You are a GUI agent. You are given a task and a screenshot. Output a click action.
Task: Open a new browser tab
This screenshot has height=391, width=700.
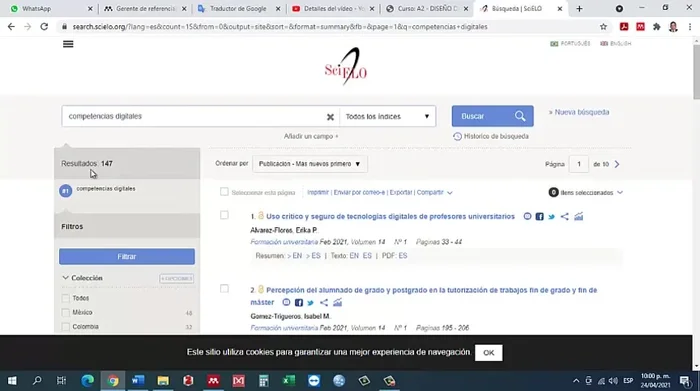579,8
